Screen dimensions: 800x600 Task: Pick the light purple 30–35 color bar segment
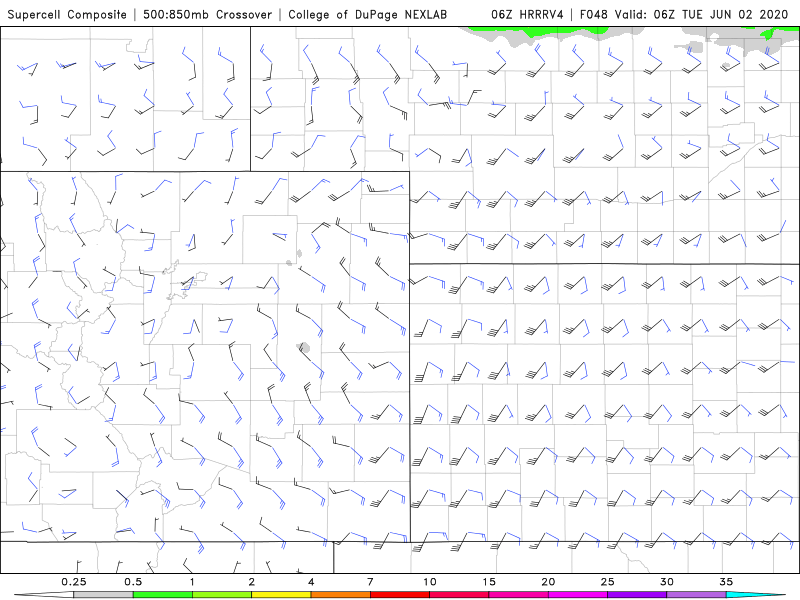pos(696,595)
